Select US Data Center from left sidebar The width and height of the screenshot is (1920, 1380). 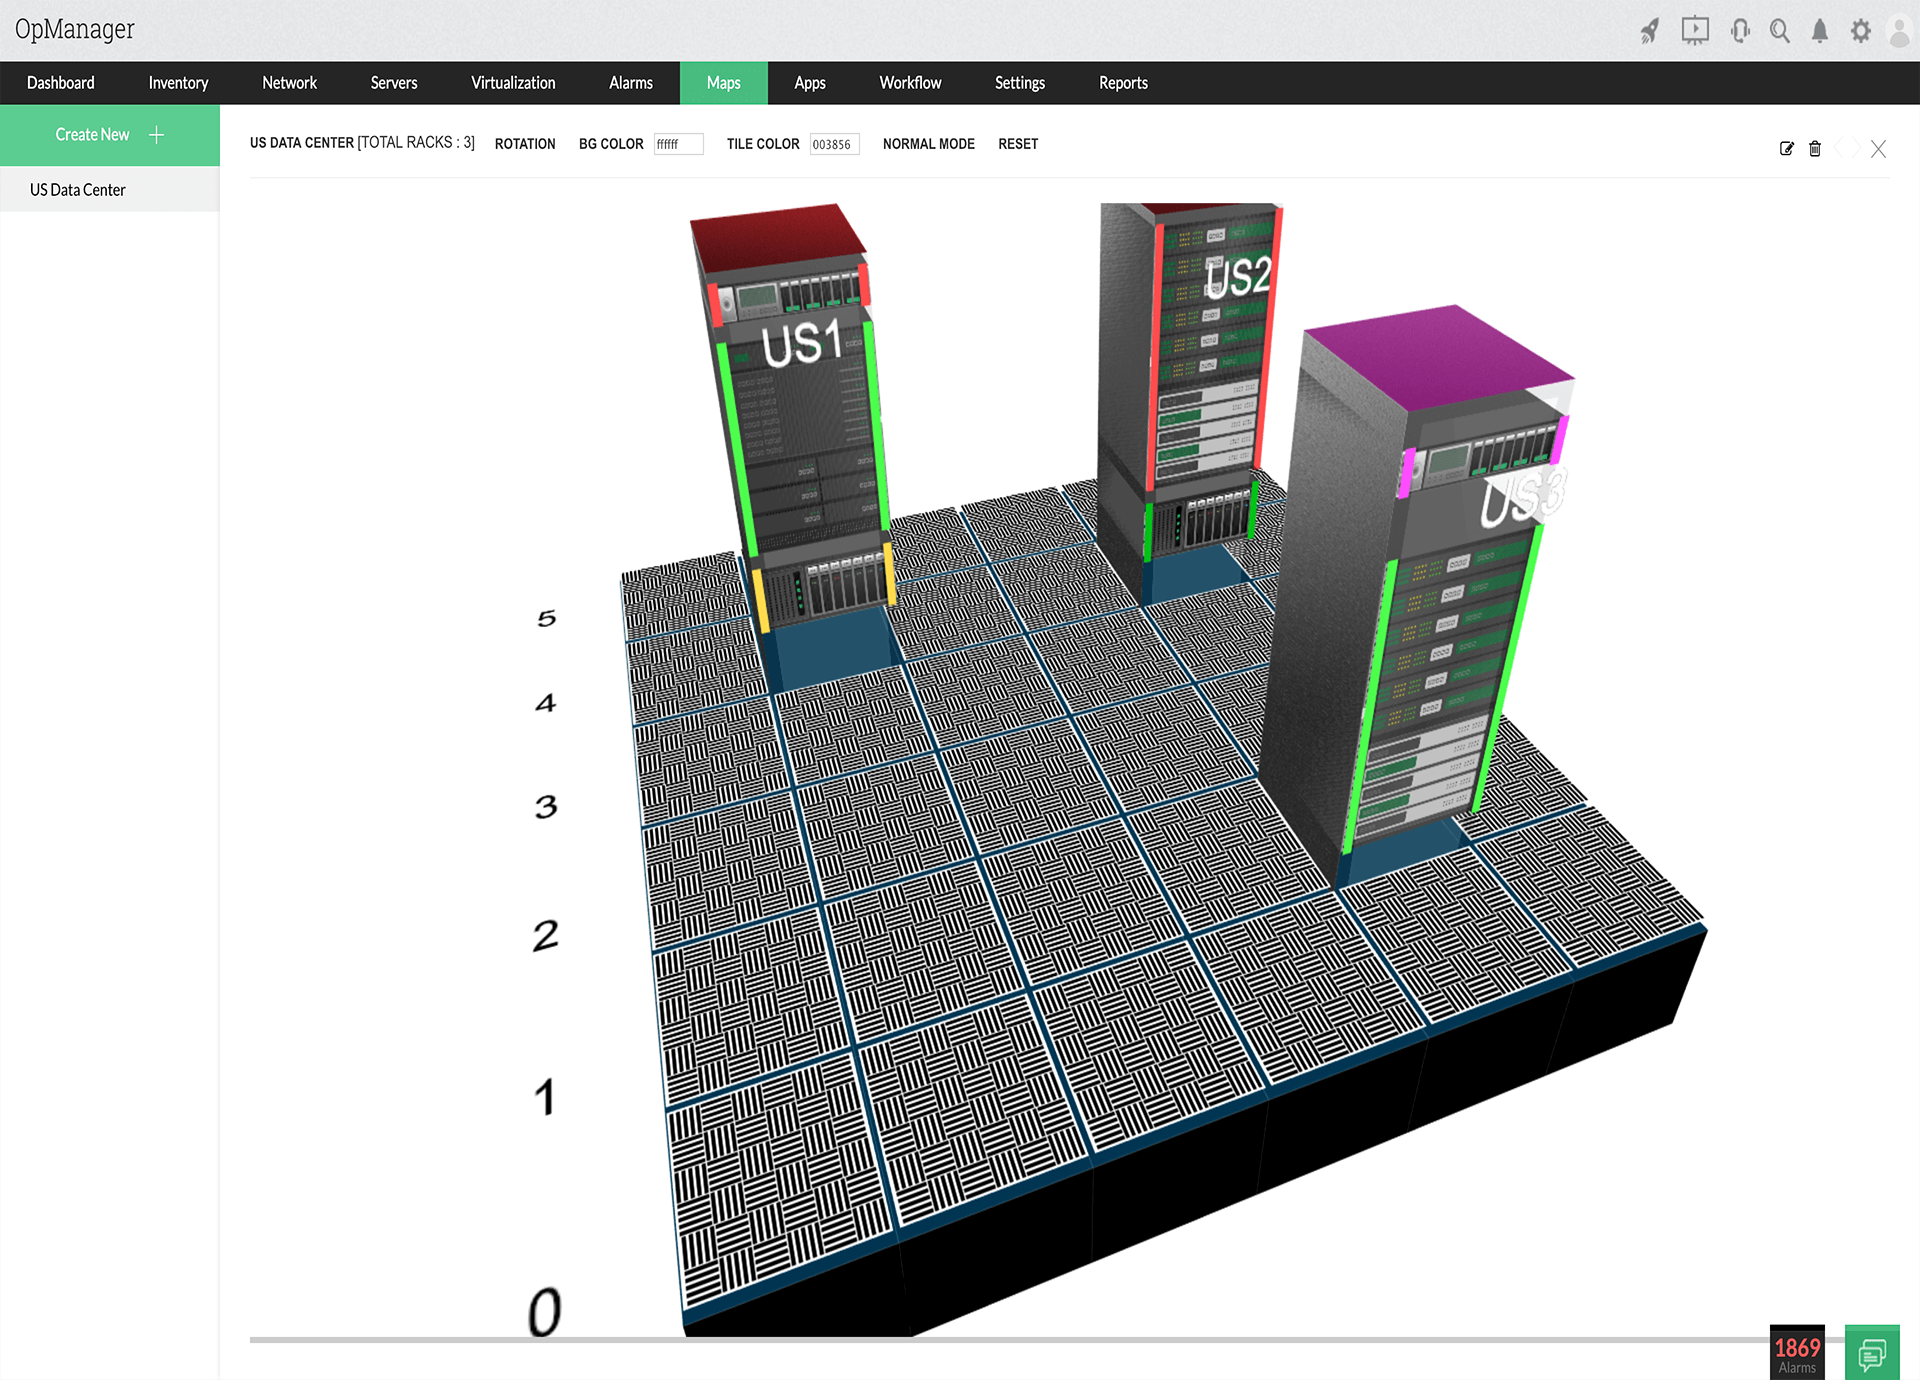(x=78, y=189)
